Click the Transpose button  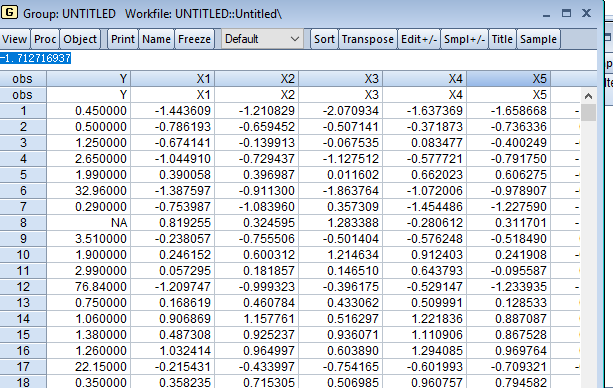coord(367,39)
